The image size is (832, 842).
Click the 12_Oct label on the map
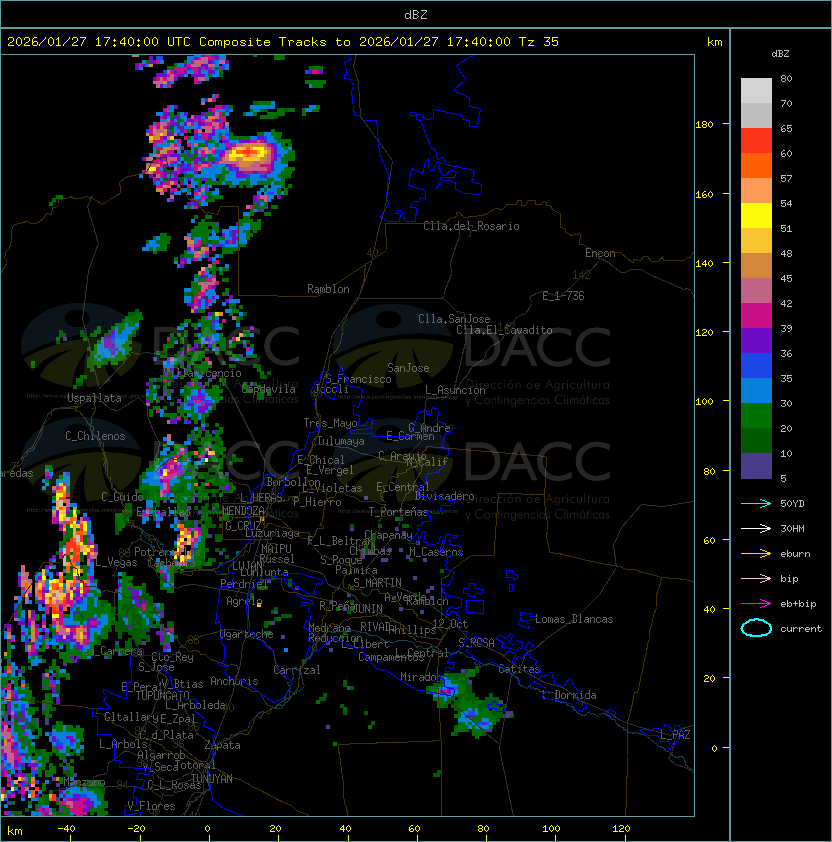(450, 624)
